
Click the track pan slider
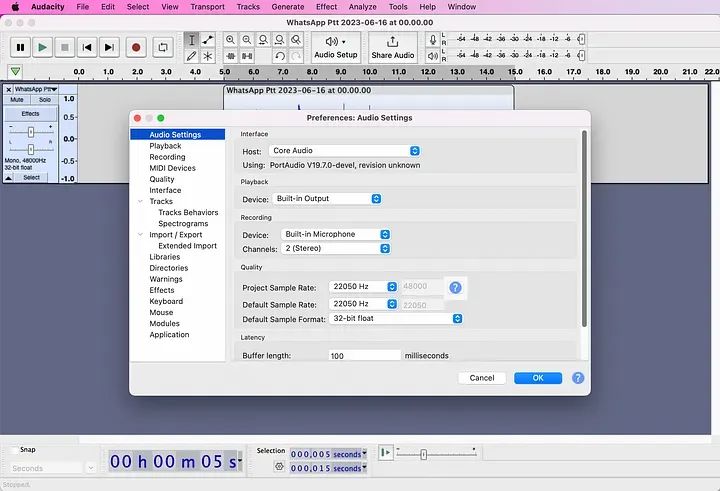click(31, 149)
